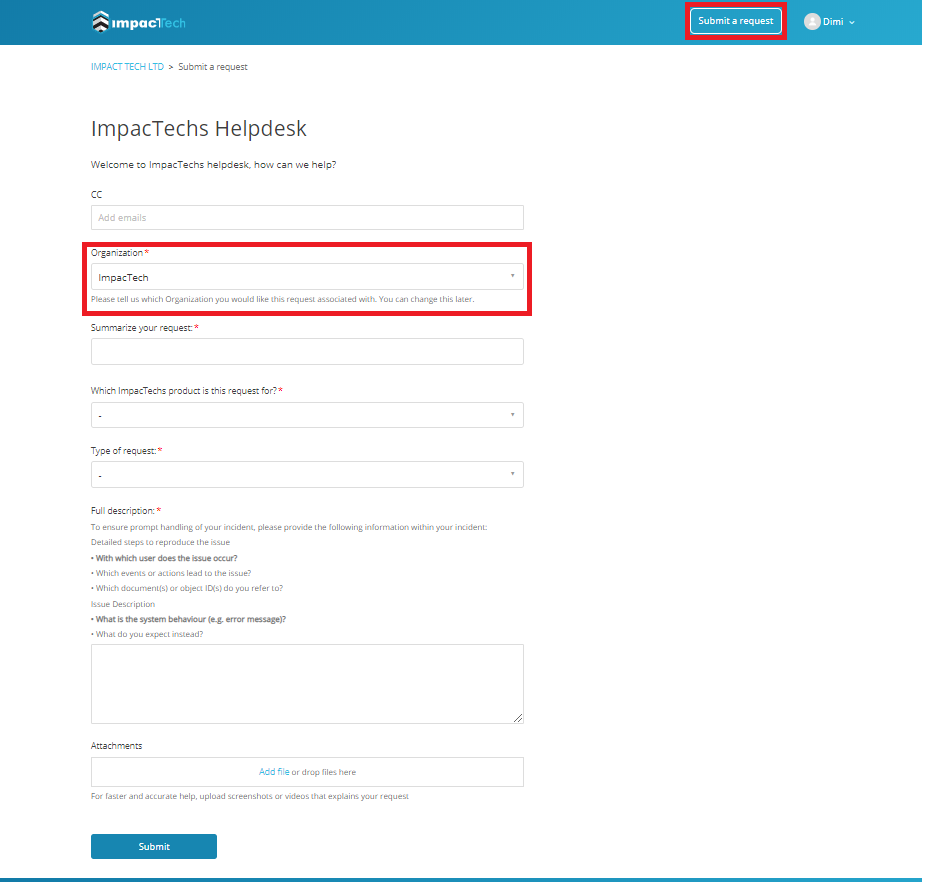This screenshot has height=886, width=930.
Task: Click the Submit a request breadcrumb text
Action: pyautogui.click(x=213, y=67)
